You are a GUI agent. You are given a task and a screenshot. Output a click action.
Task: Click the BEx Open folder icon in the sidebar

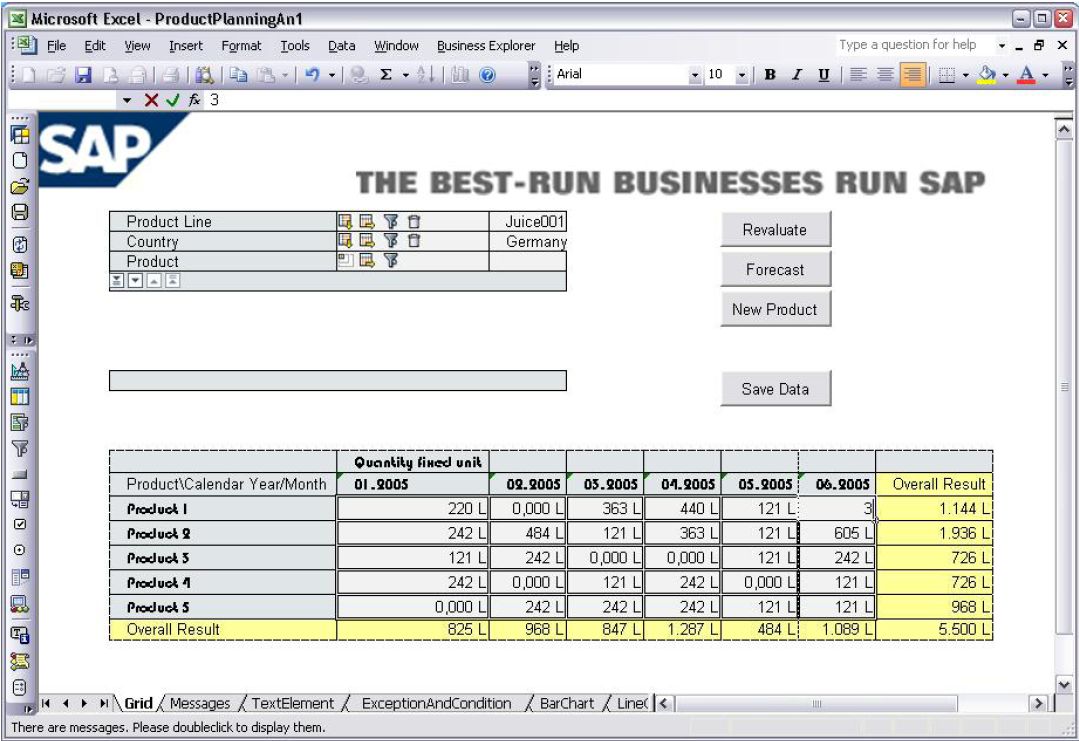(x=20, y=186)
